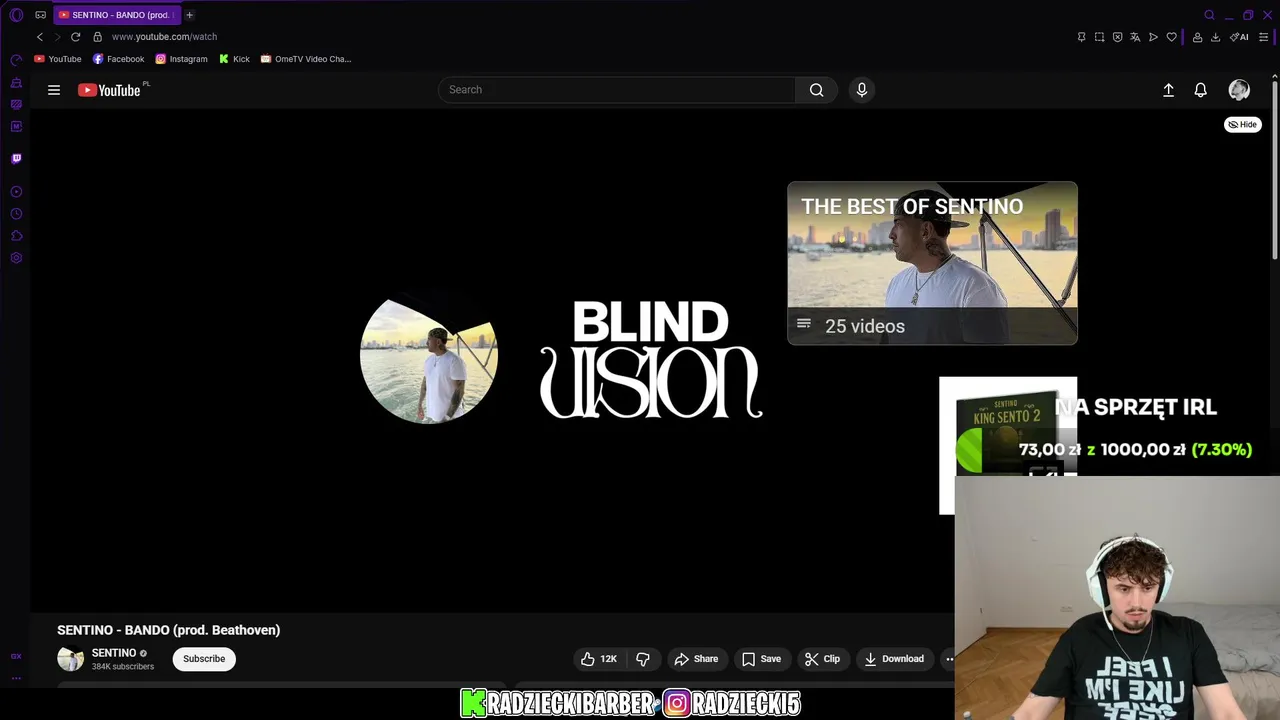1280x720 pixels.
Task: Open the YouTube bookmark
Action: pyautogui.click(x=58, y=59)
